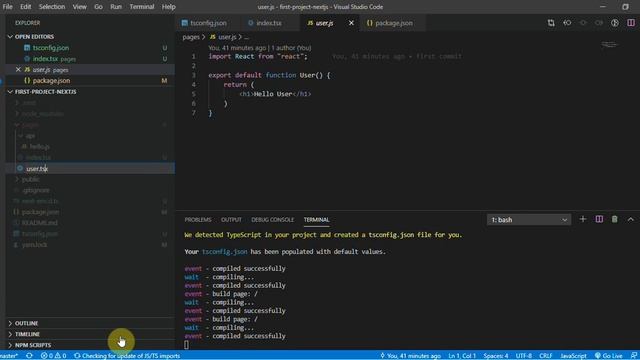Click the master branch indicator in status bar
The width and height of the screenshot is (640, 360).
click(x=9, y=356)
